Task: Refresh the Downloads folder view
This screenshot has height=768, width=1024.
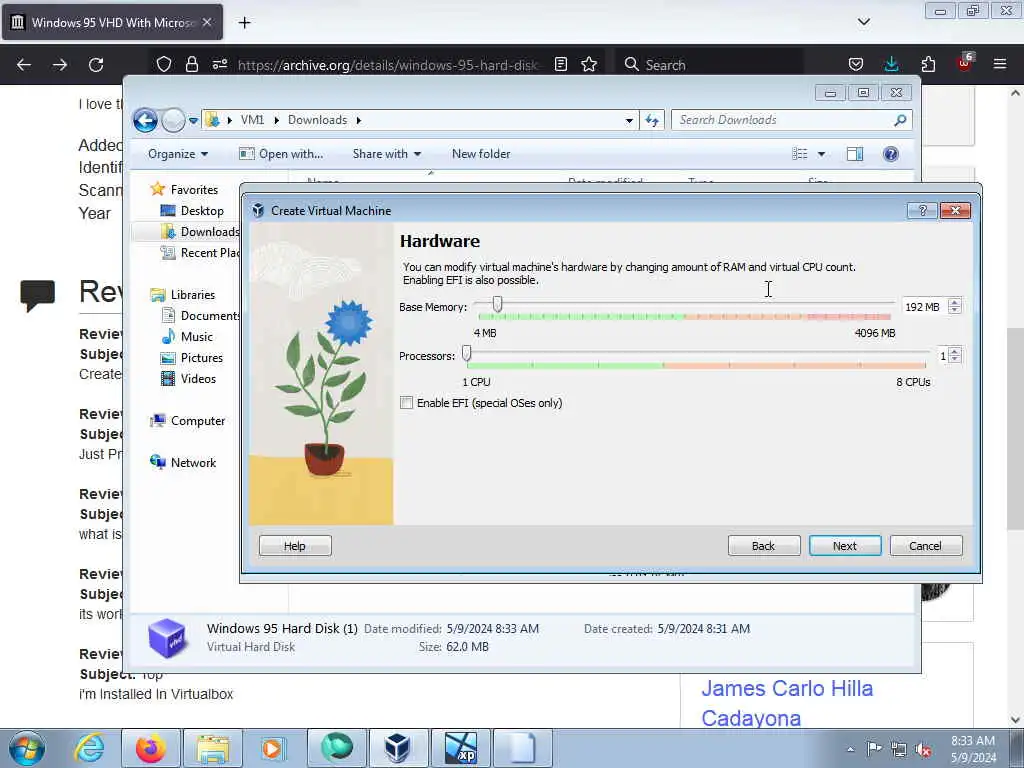Action: point(652,120)
